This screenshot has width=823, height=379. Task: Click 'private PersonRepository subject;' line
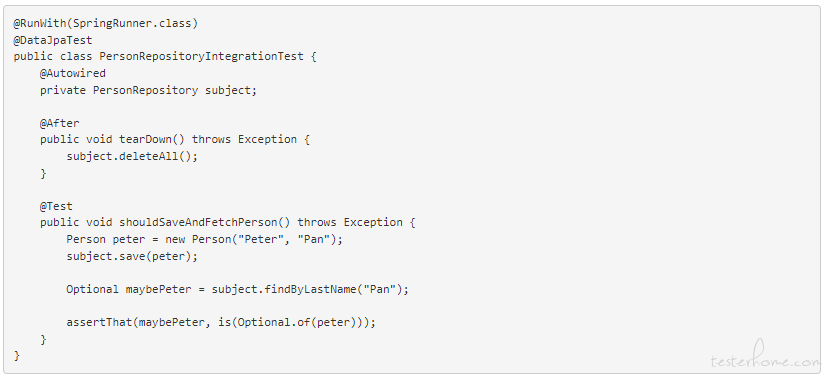tap(149, 90)
